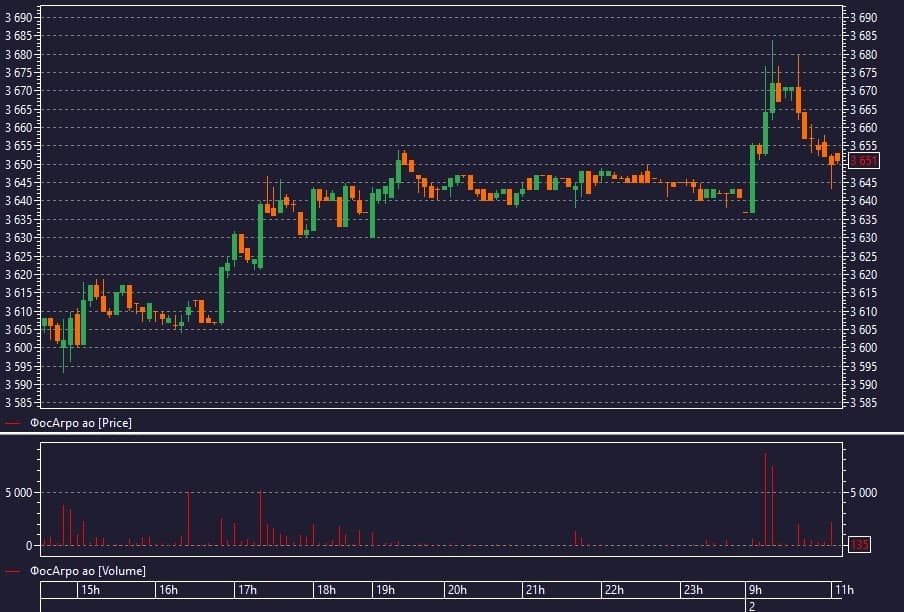Screen dimensions: 904x612
Task: Click the 23h label on time axis
Action: (693, 590)
